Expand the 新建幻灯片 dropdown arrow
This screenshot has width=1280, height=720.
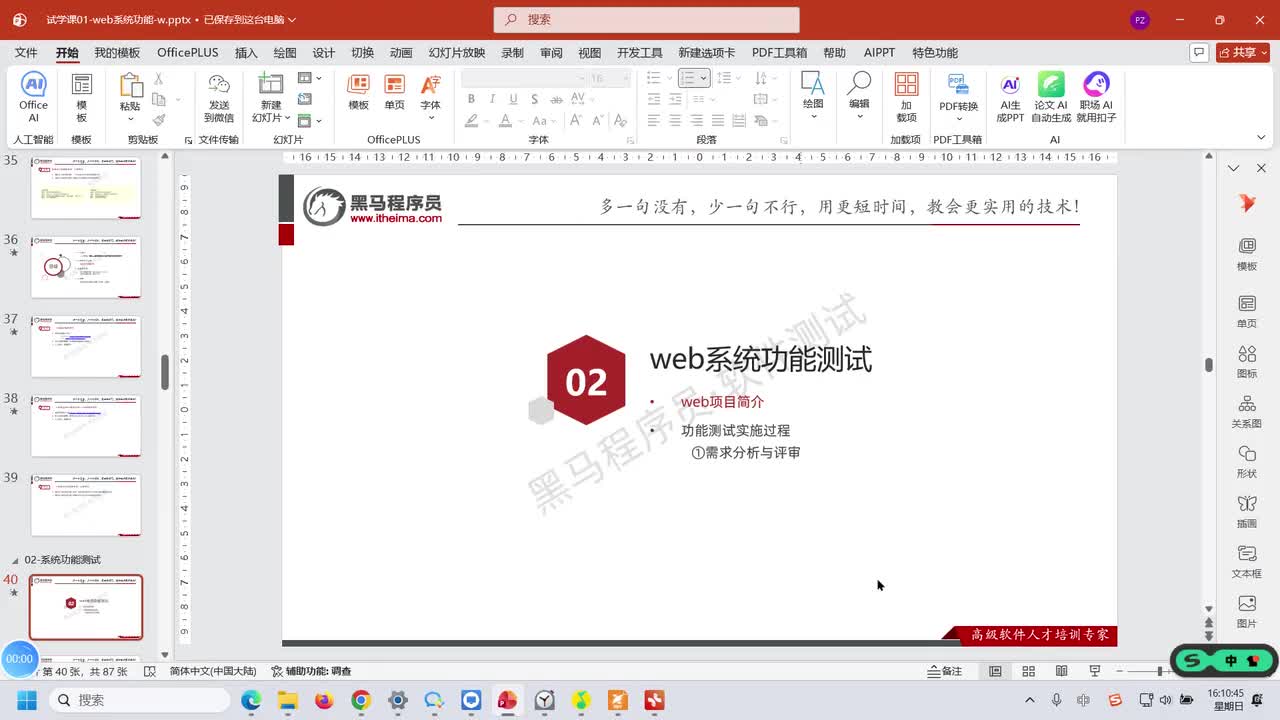tap(287, 118)
